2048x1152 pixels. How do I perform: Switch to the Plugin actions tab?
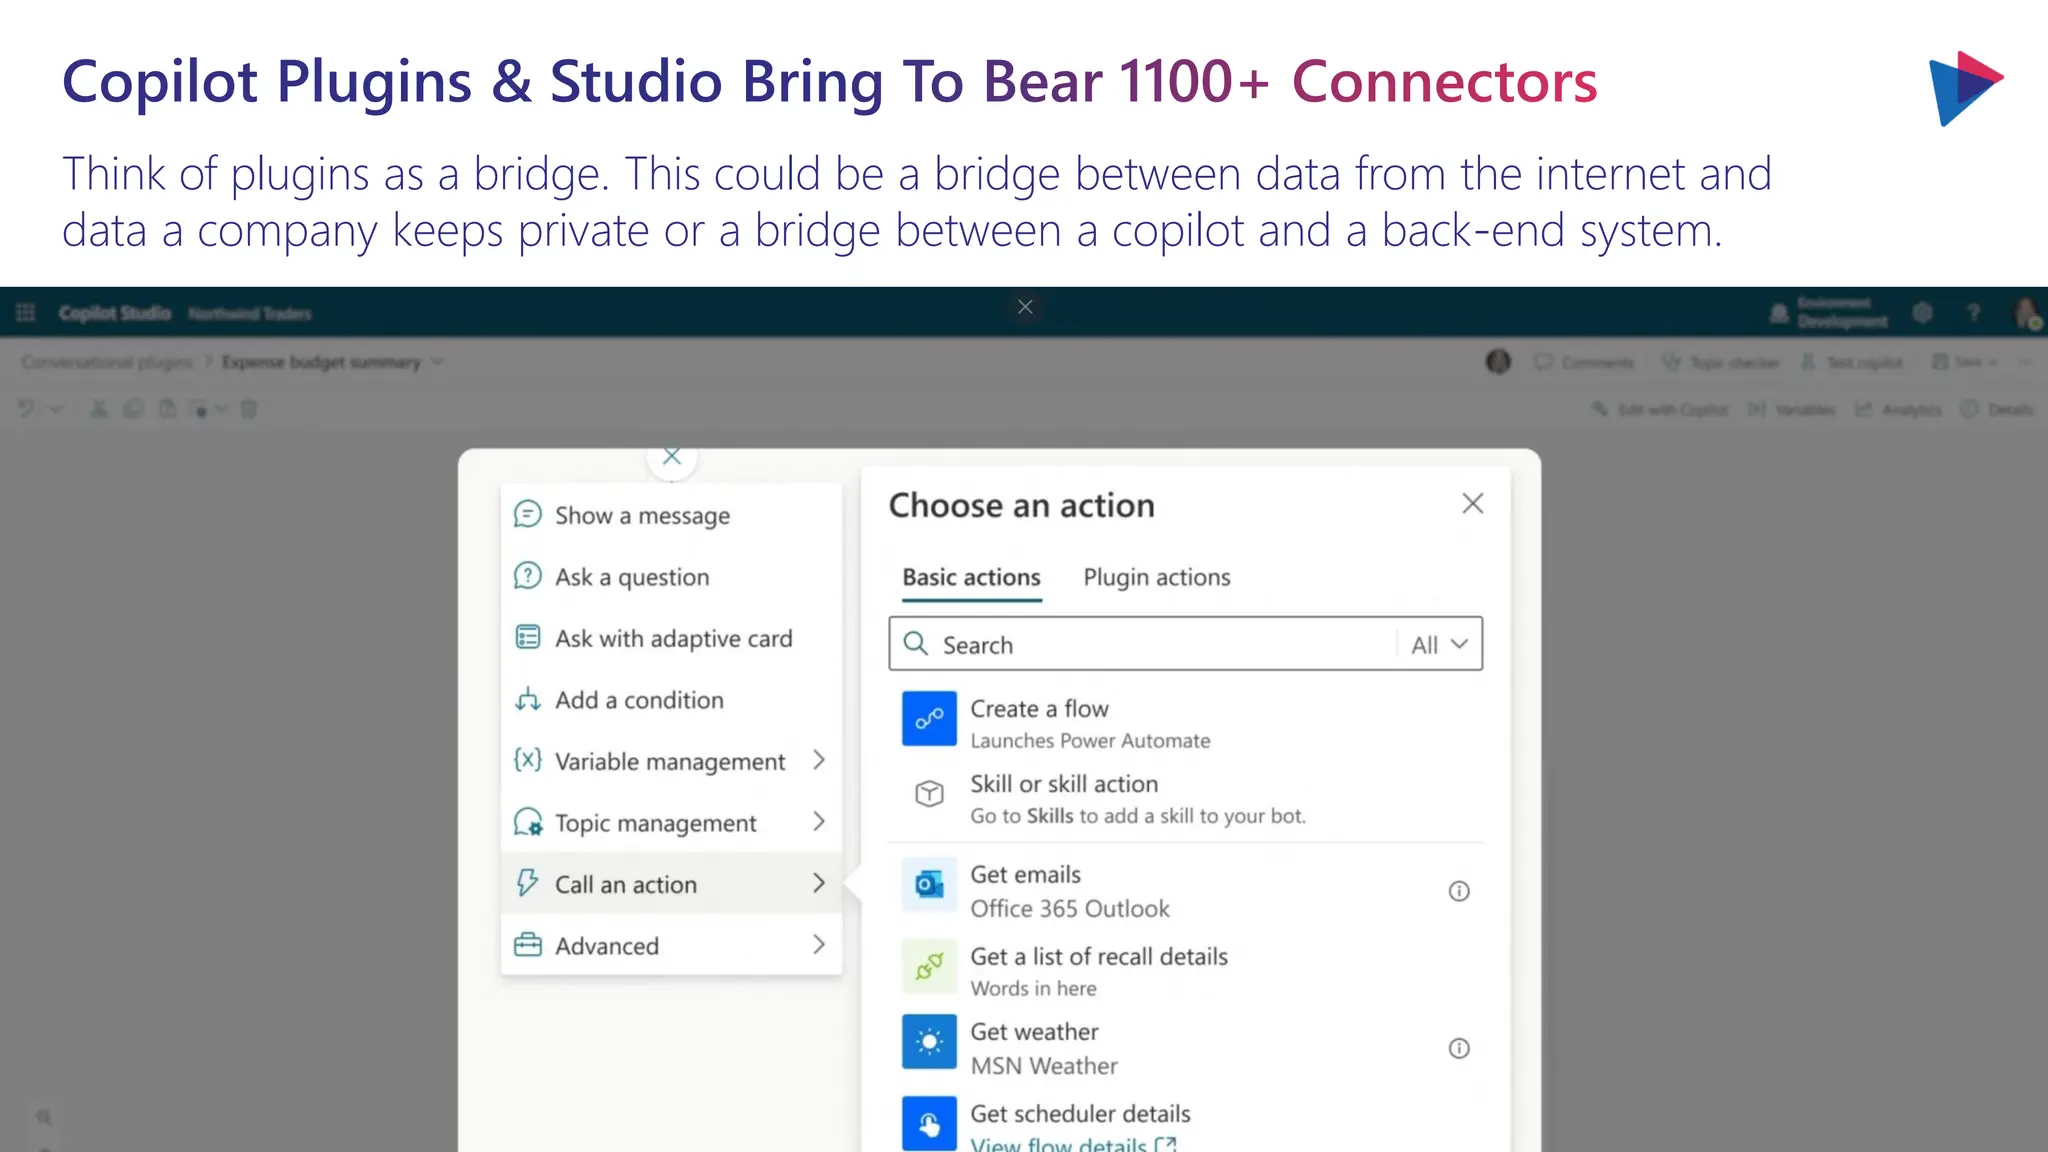coord(1156,577)
